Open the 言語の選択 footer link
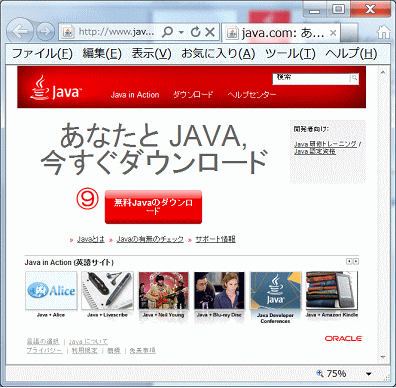This screenshot has width=396, height=388. point(43,341)
